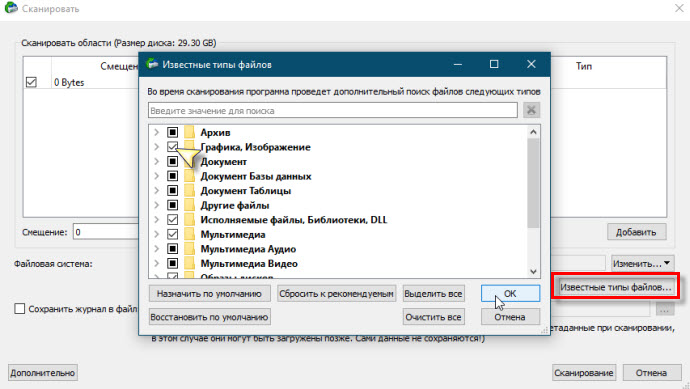Uncheck Исполняемые файлы, Библиотеки, DLL checkbox
Screen dimensions: 690x389
(x=172, y=220)
